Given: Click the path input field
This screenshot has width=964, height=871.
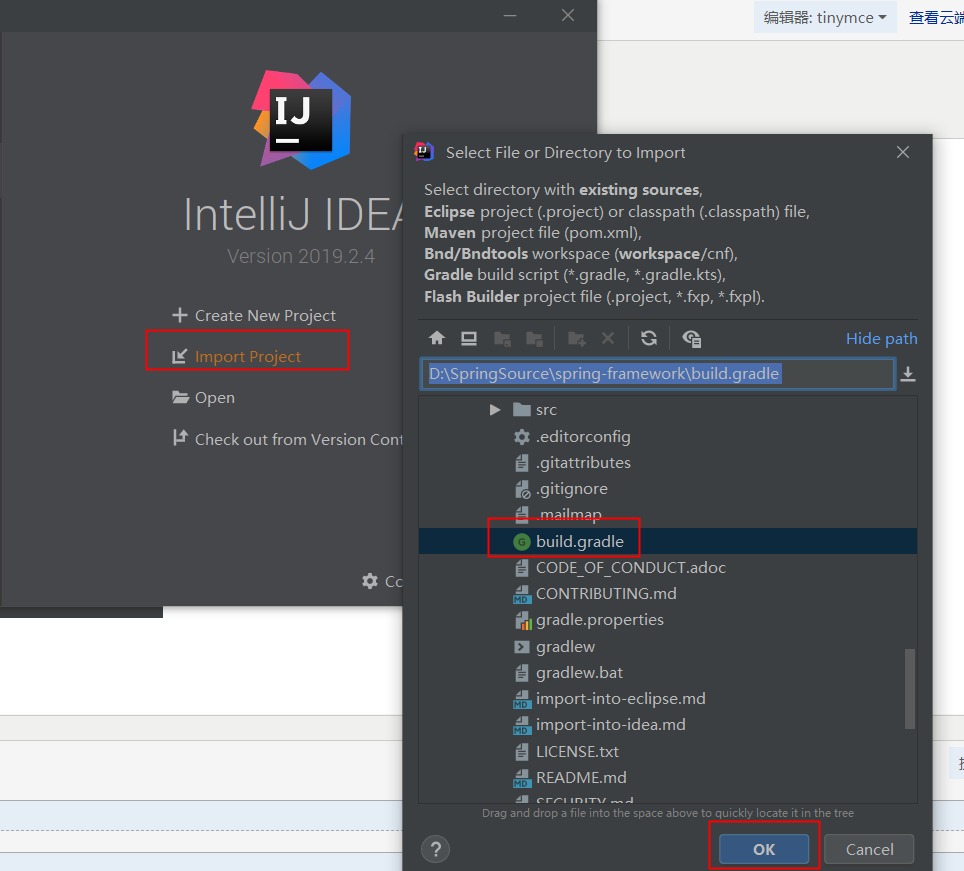Looking at the screenshot, I should (657, 374).
